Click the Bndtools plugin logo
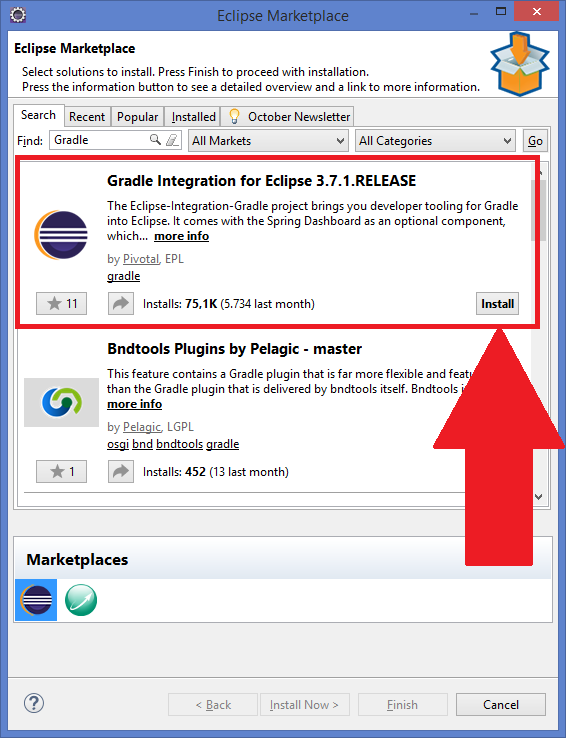 [x=62, y=402]
